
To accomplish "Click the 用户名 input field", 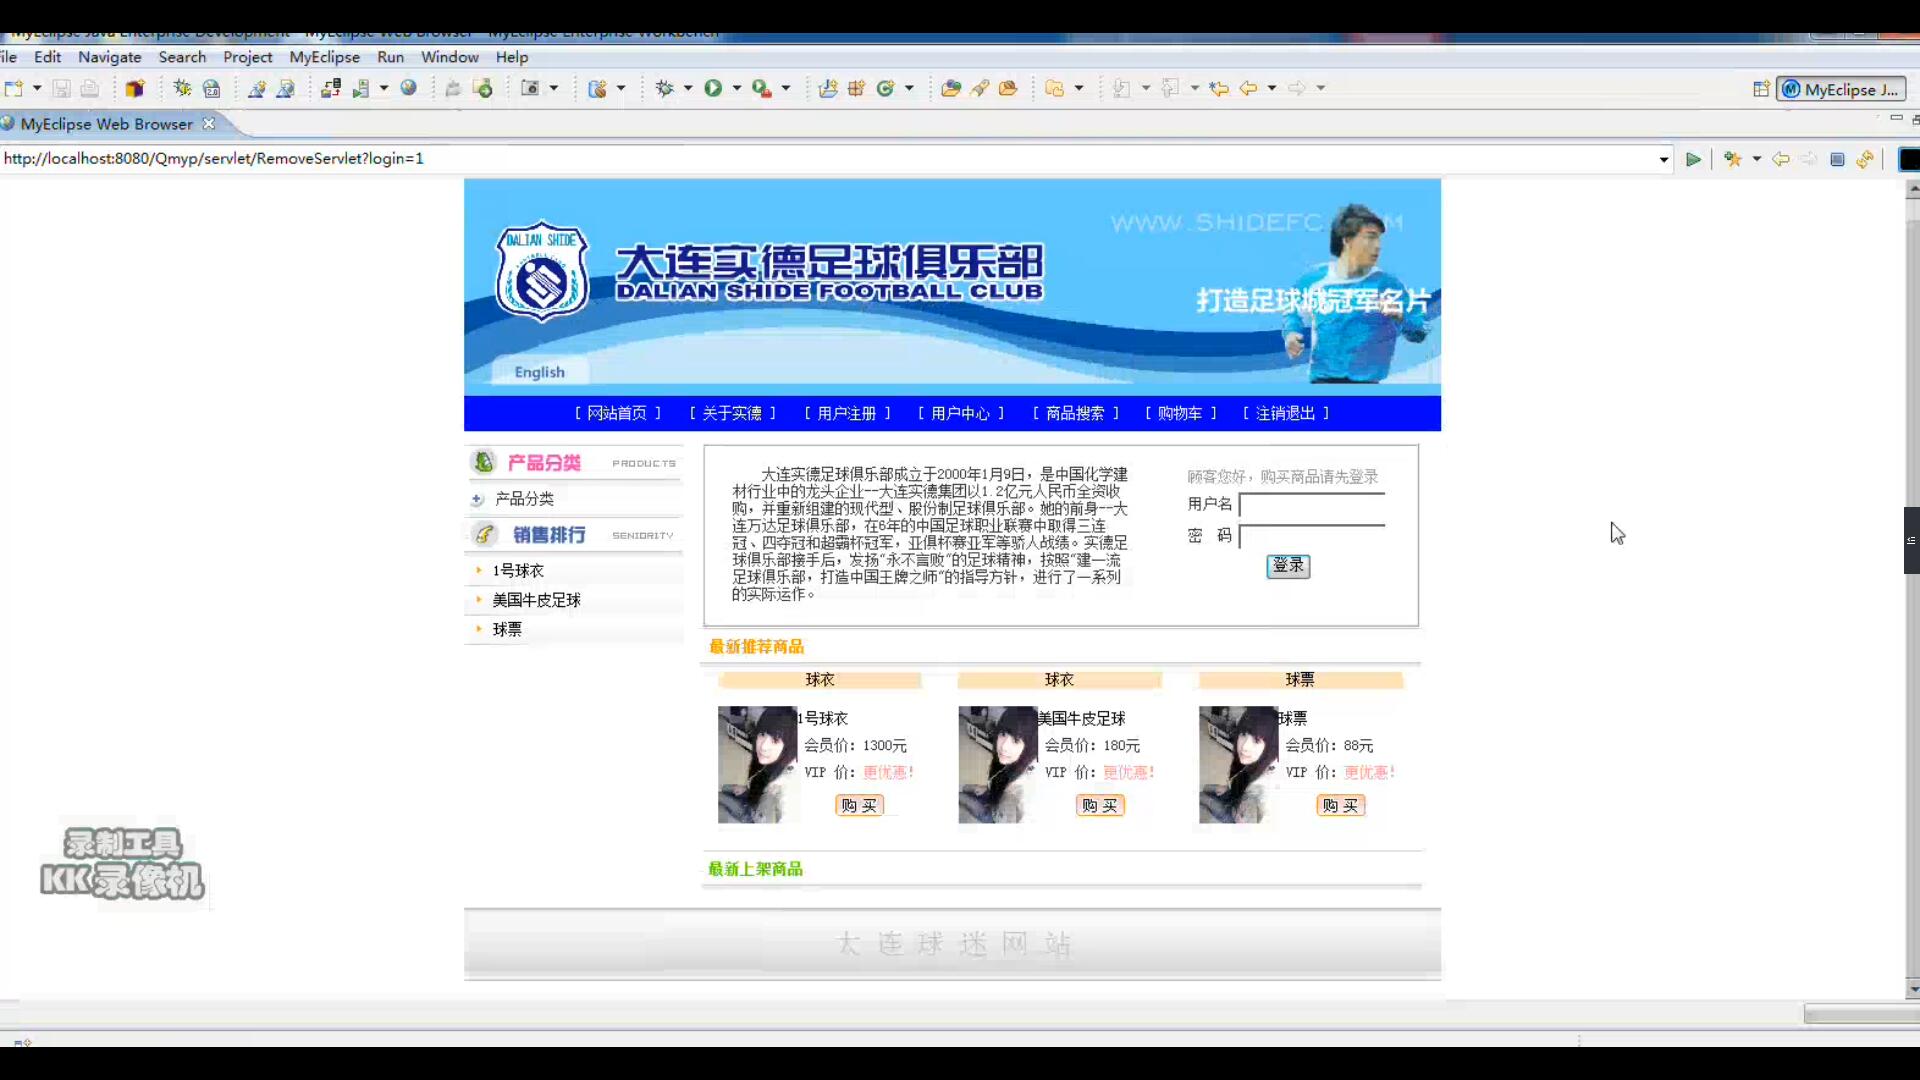I will pyautogui.click(x=1312, y=505).
